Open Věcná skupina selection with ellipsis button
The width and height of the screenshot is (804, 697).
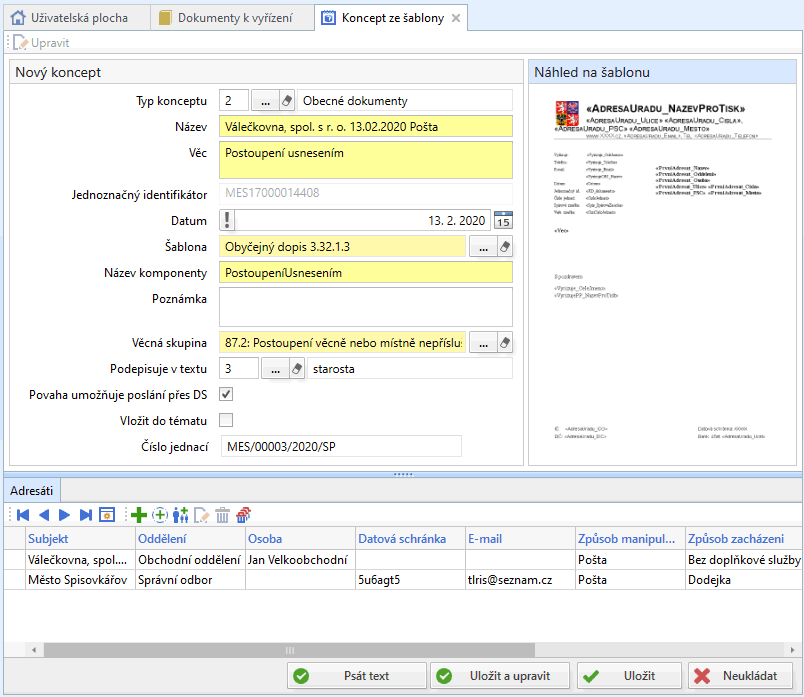pos(482,343)
